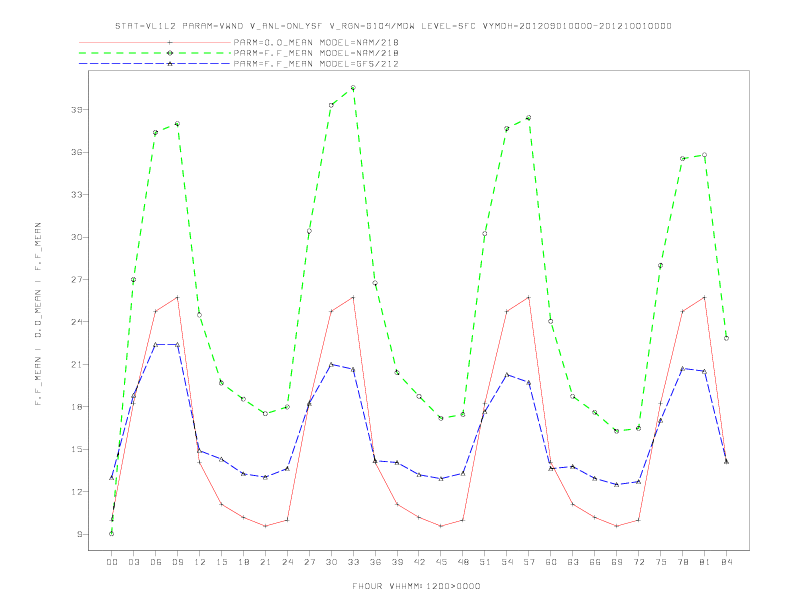Click the x-axis tick label 66
Viewport: 792px width, 612px height.
pos(595,562)
